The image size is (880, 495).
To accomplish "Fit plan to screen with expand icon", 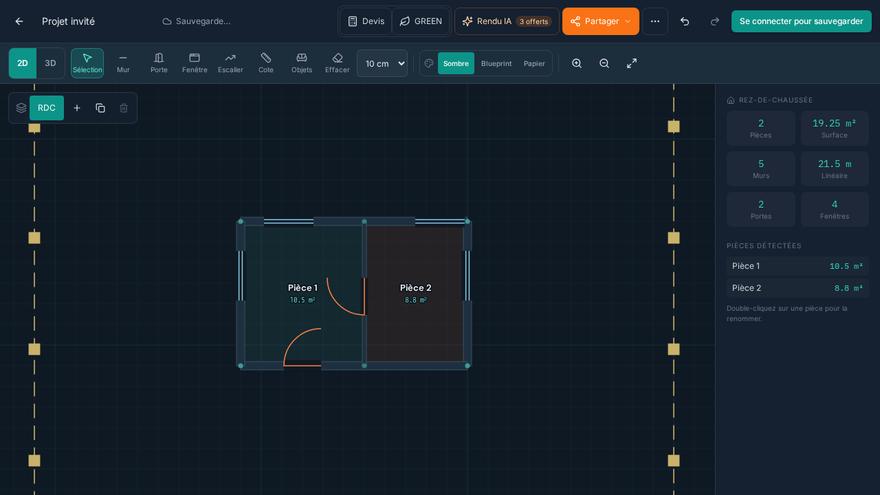I will 631,63.
